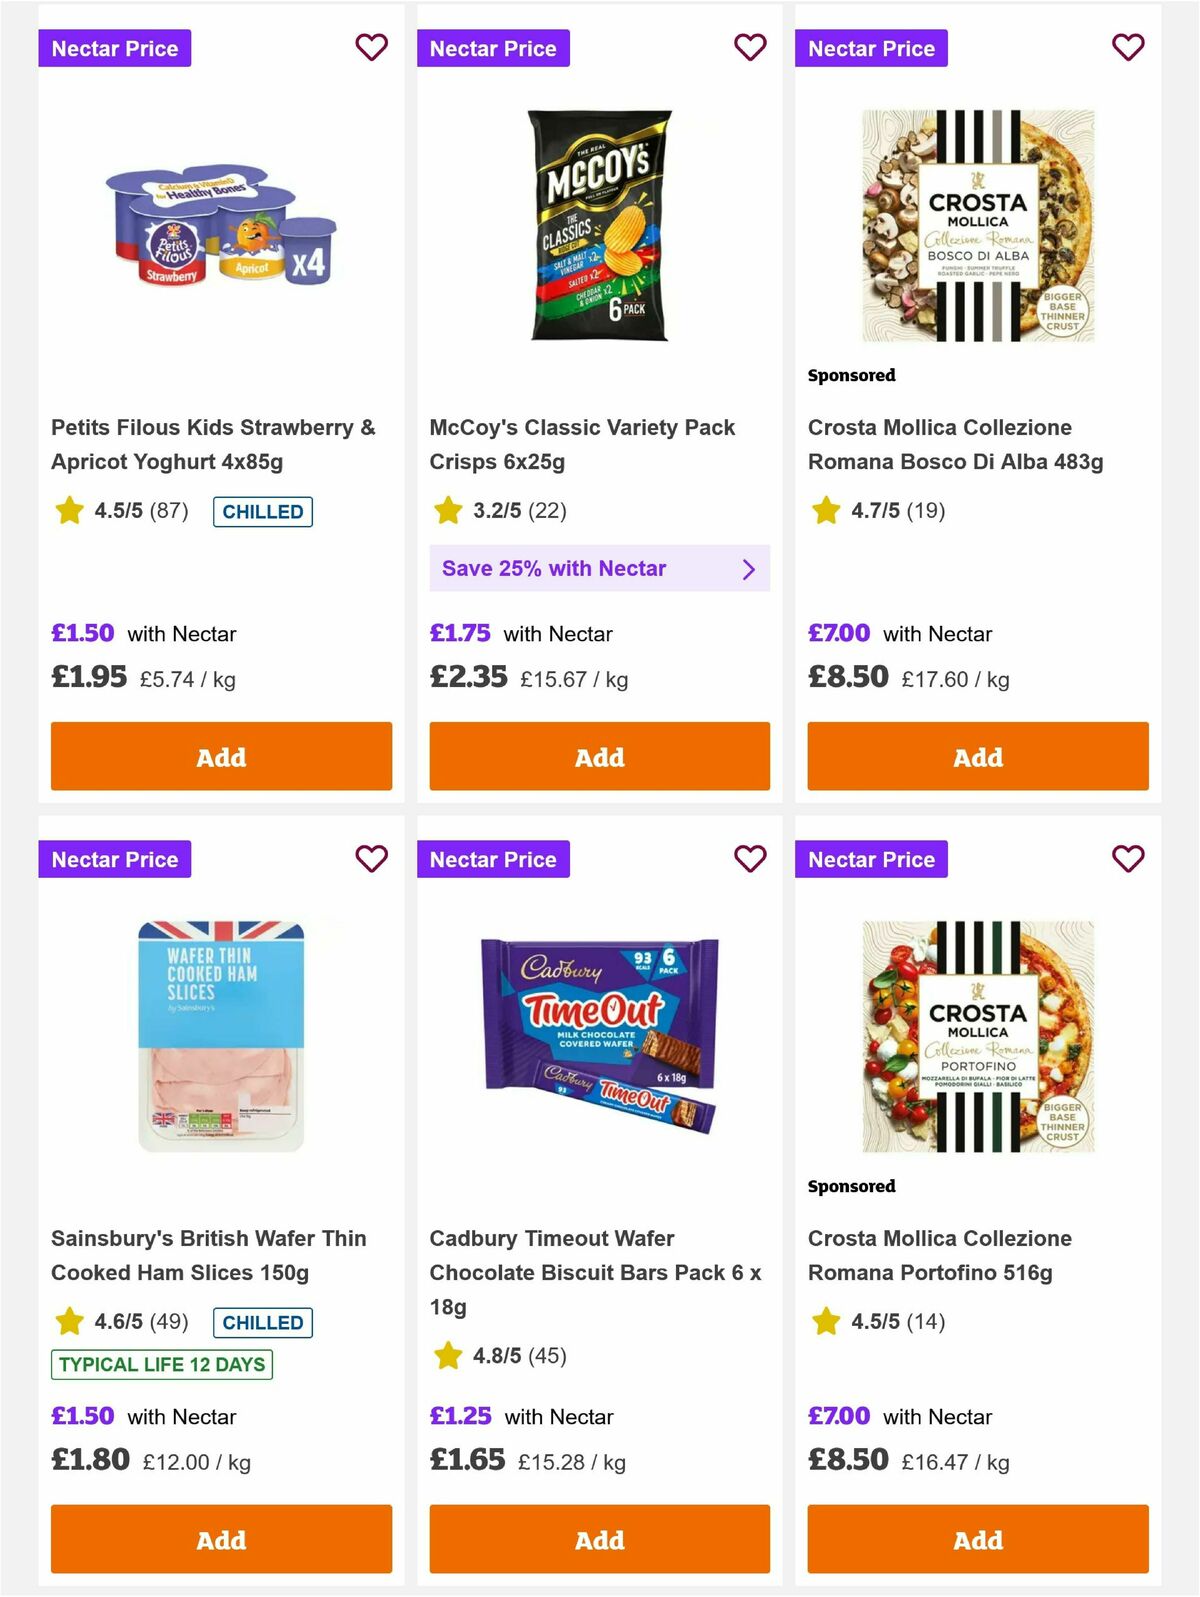Toggle the Nectar Price badge on the ham product
The height and width of the screenshot is (1597, 1200).
(x=115, y=858)
